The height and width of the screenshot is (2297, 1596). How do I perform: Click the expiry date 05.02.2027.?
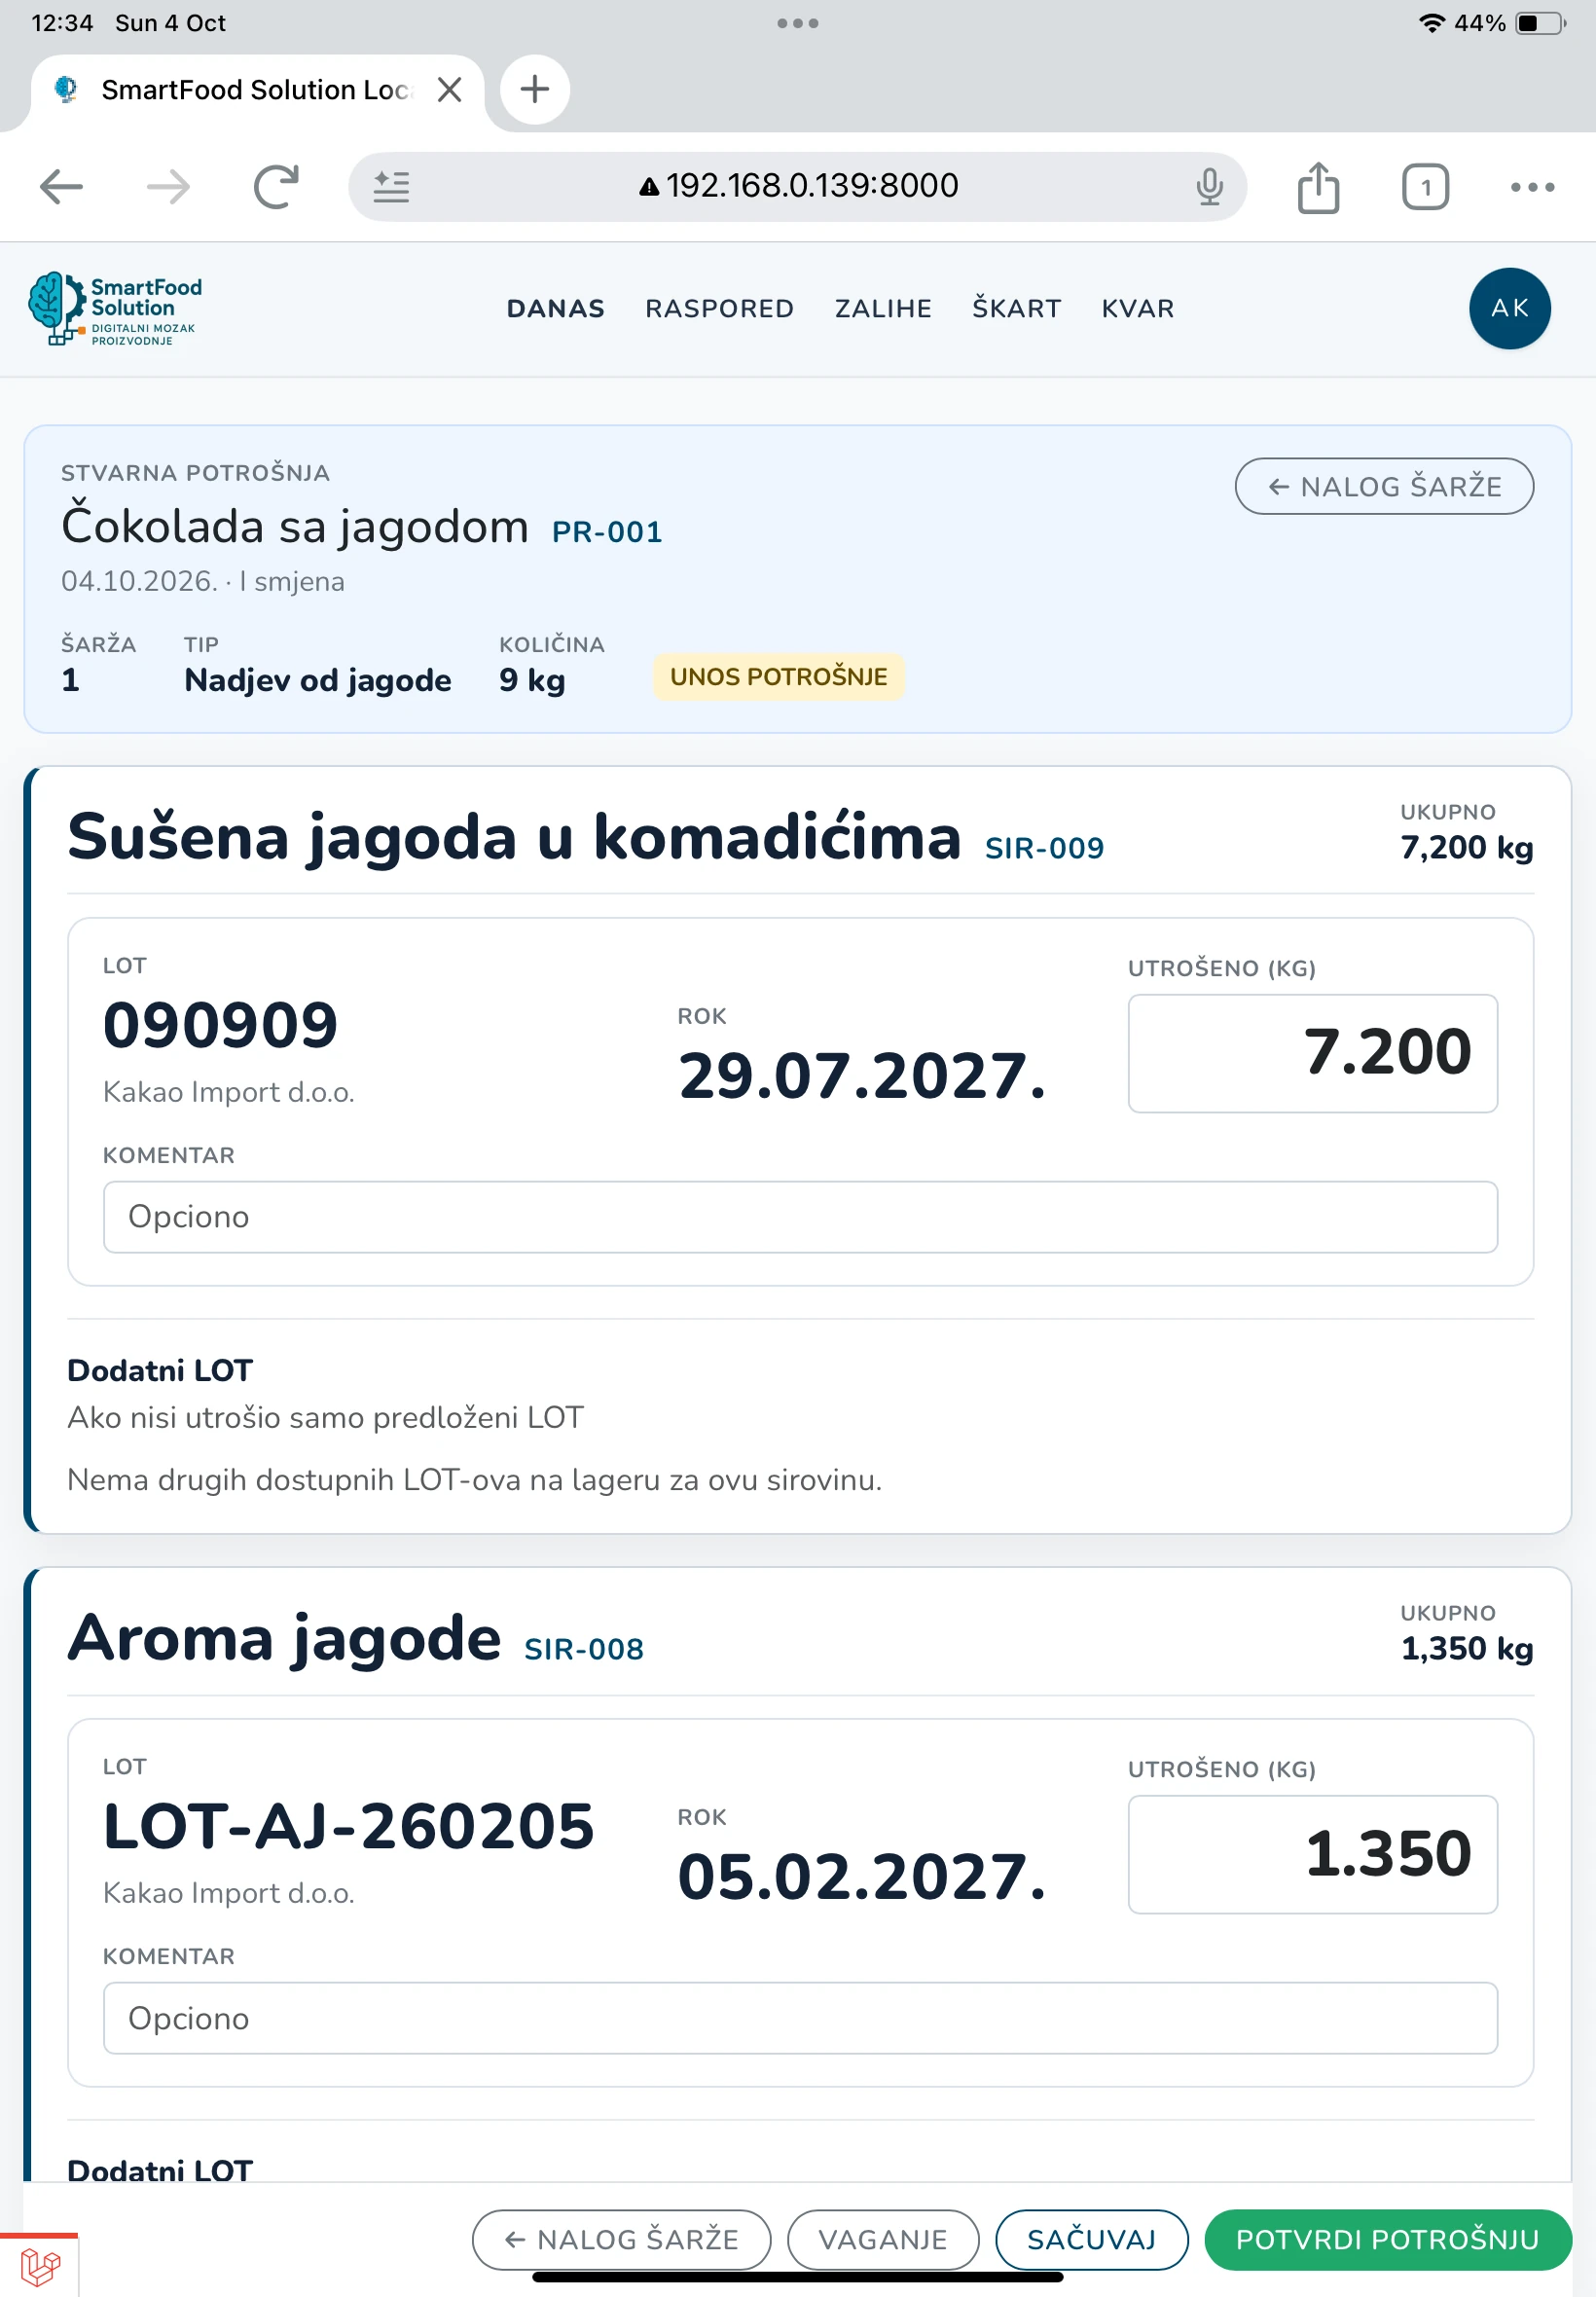click(862, 1877)
